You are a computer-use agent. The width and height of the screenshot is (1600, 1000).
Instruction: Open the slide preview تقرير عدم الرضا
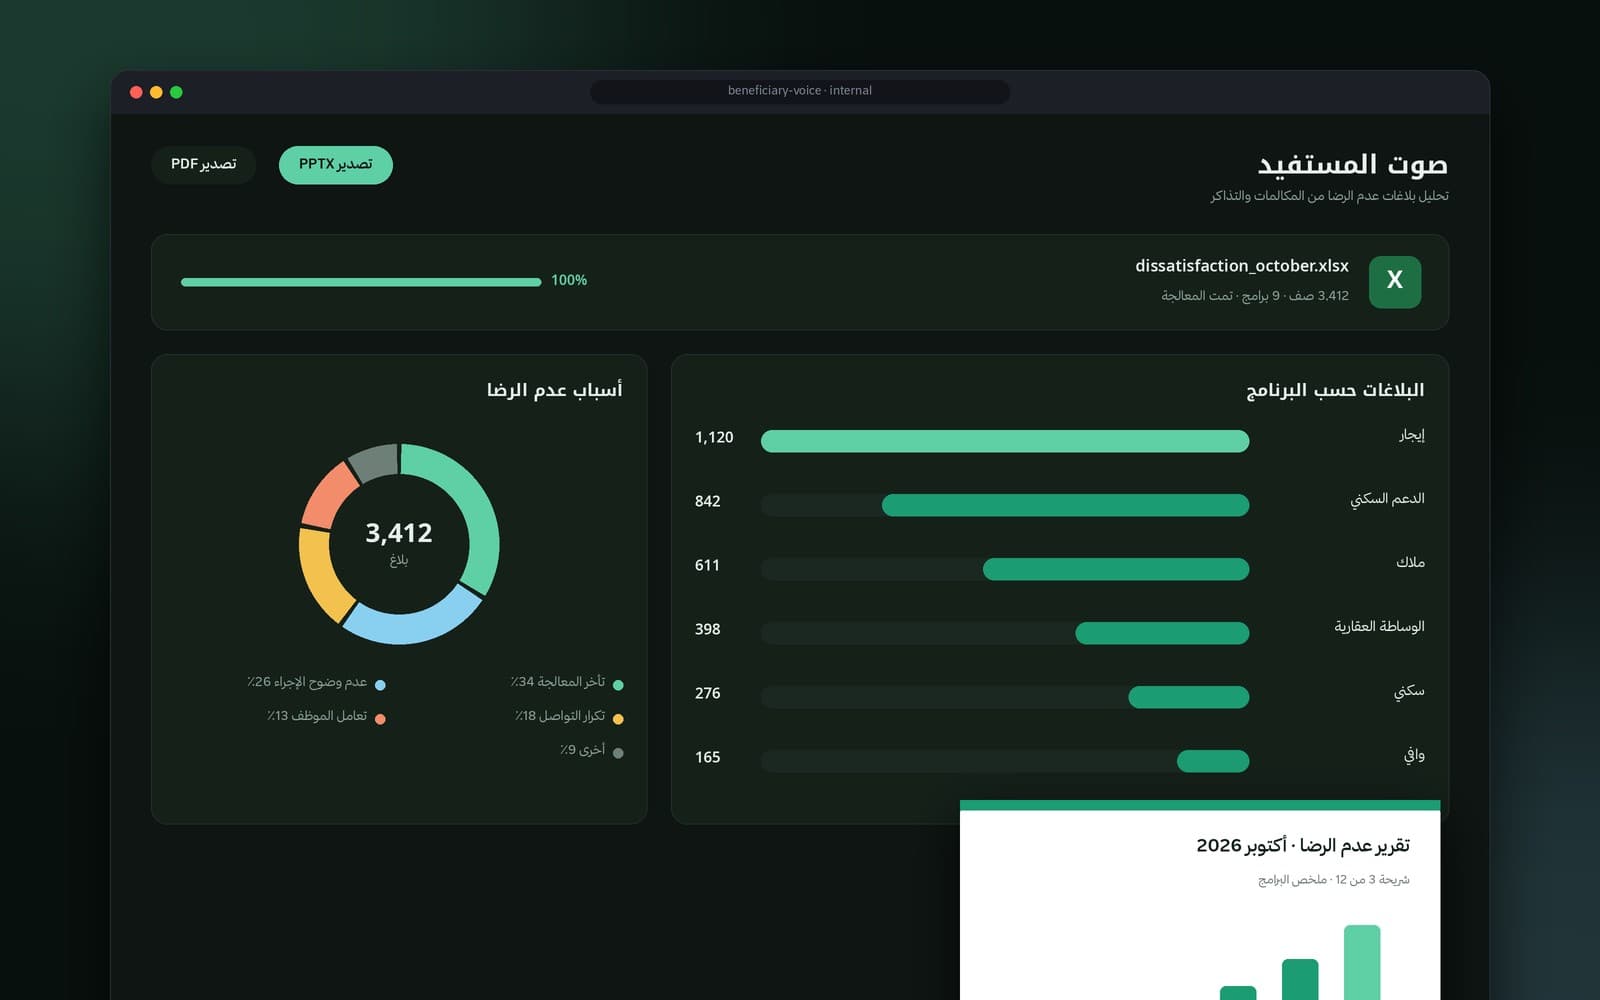tap(1200, 900)
